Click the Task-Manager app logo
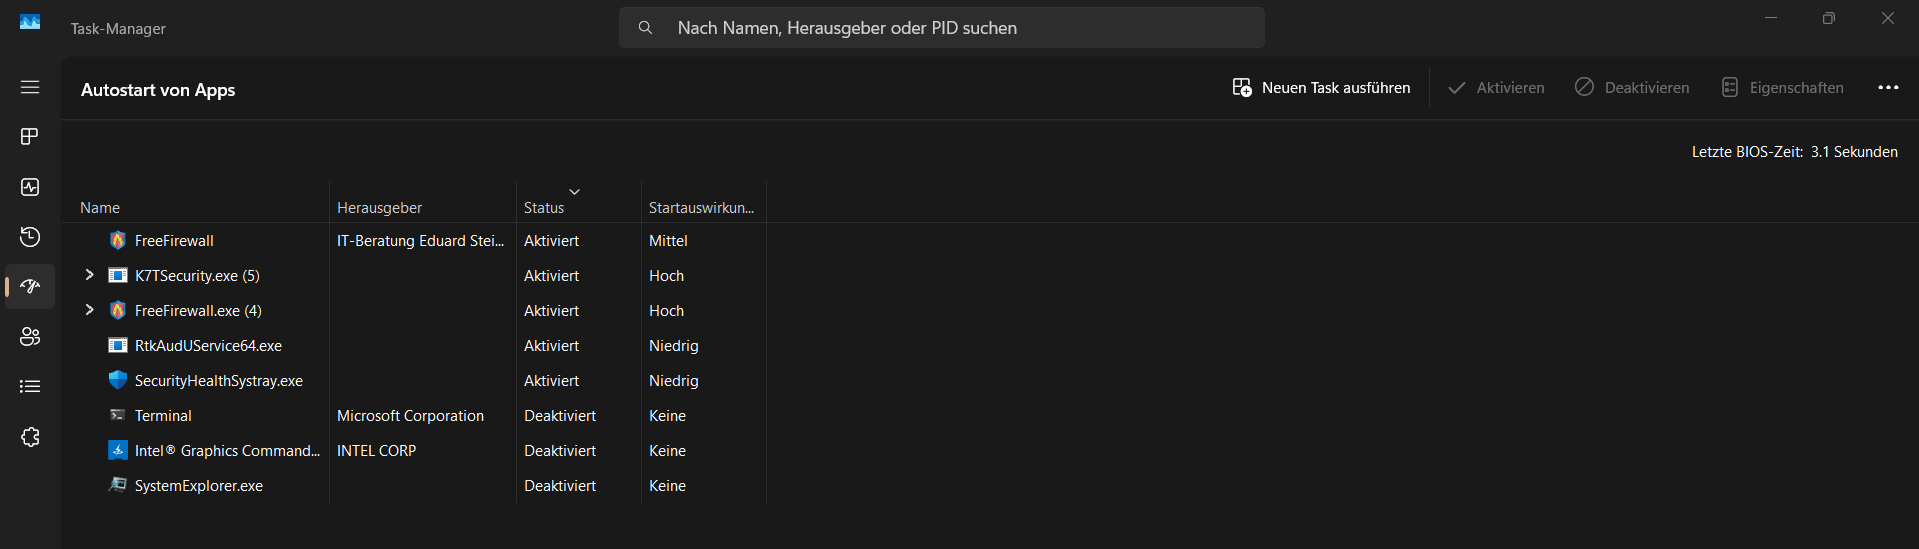This screenshot has width=1919, height=549. tap(30, 22)
